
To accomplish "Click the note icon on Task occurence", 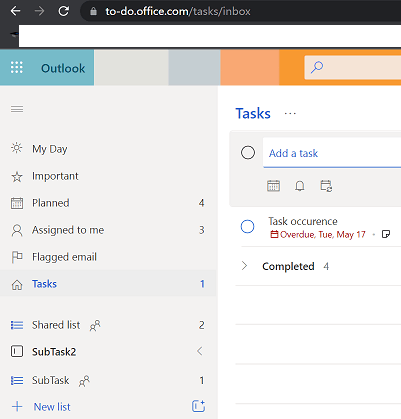I will 386,234.
